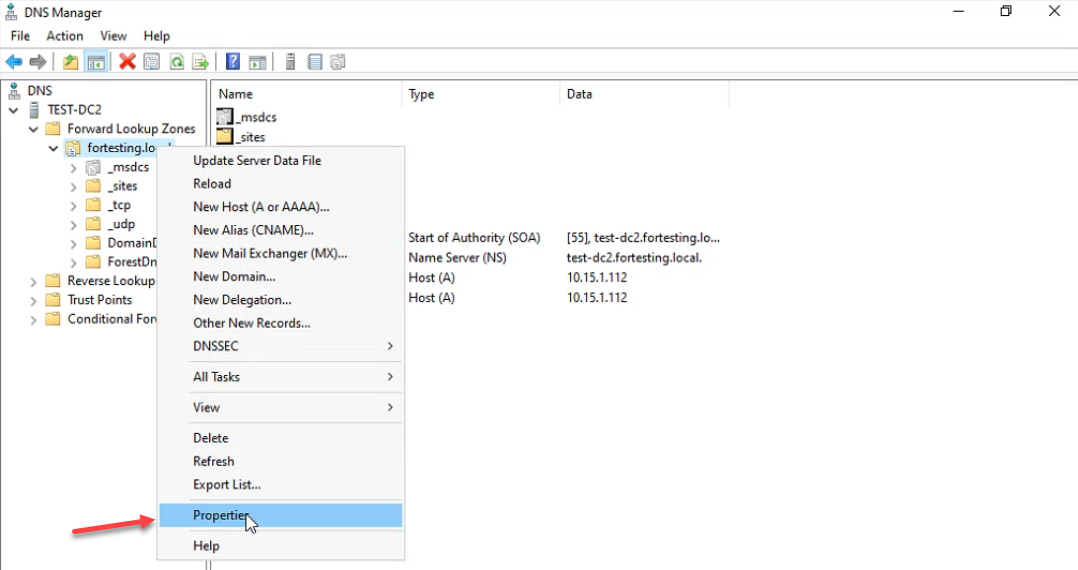Expand the _tcp tree node

pos(74,206)
